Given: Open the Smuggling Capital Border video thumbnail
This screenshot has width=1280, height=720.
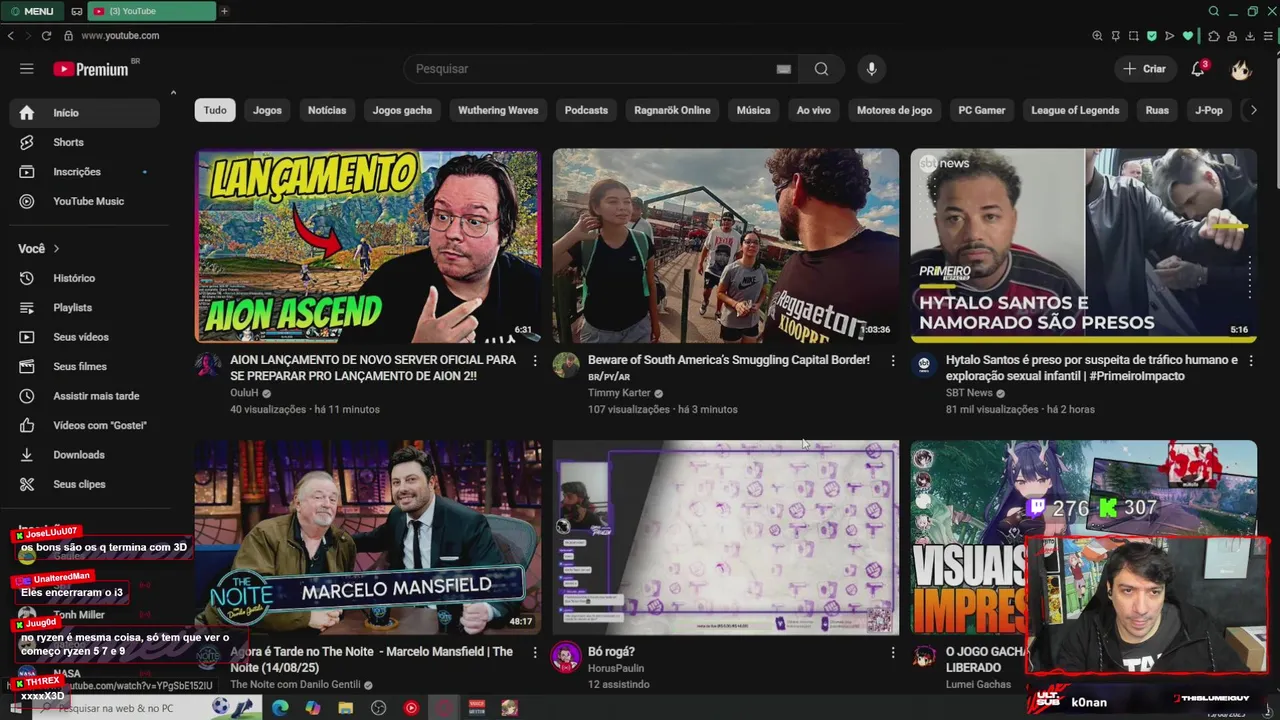Looking at the screenshot, I should [x=726, y=246].
